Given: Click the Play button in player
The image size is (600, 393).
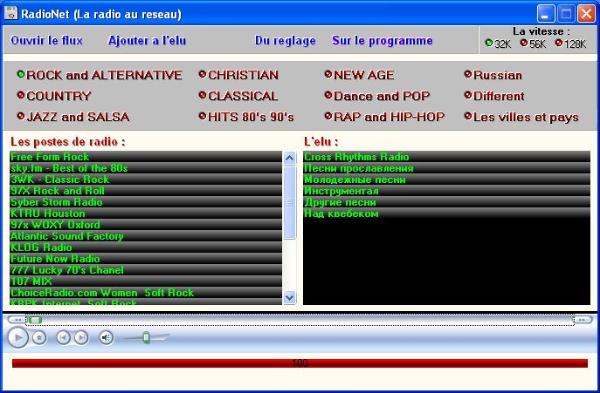Looking at the screenshot, I should pos(18,338).
